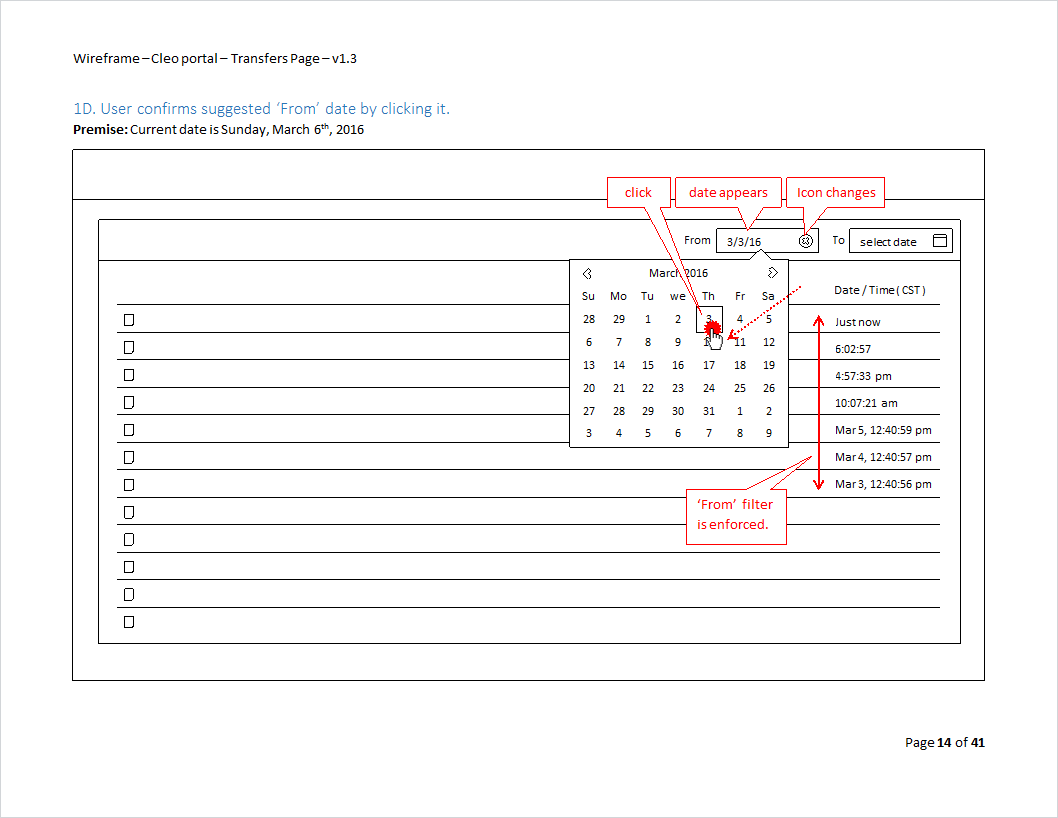Select day 26 in the calendar

pyautogui.click(x=769, y=388)
